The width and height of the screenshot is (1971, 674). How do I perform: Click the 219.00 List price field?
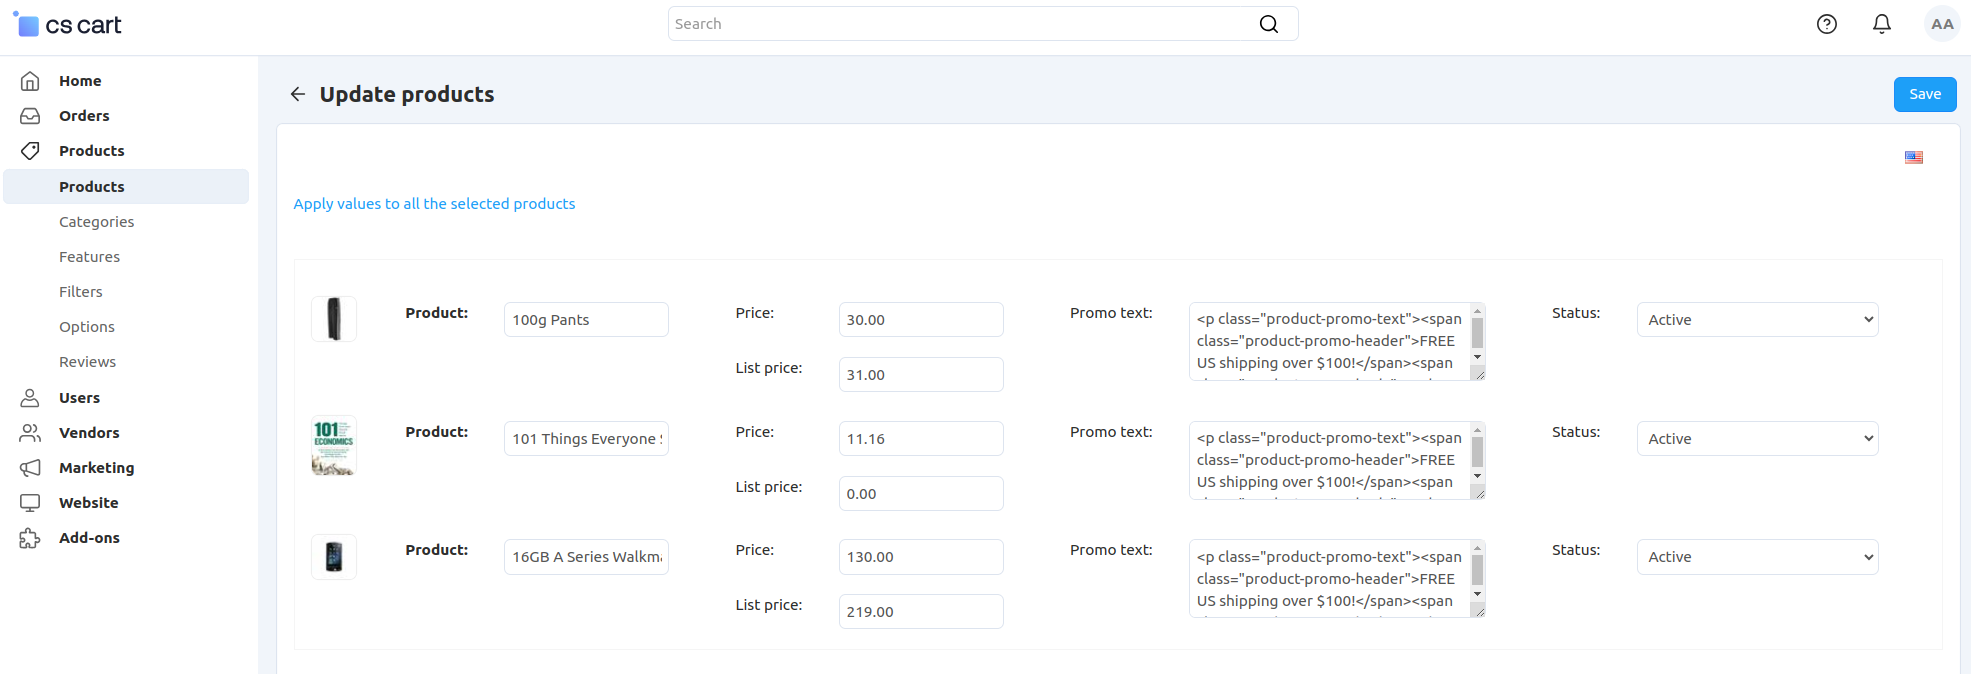click(921, 612)
